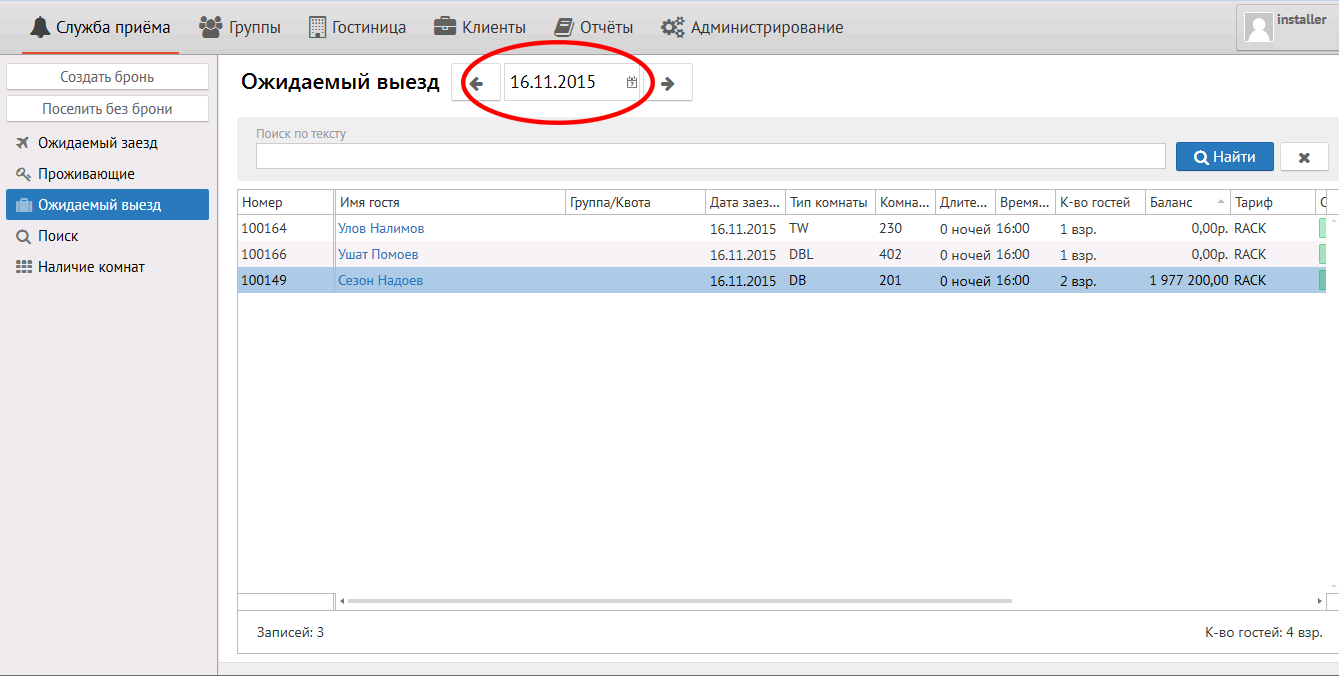
Task: Click the Поиск по тексту input field
Action: [710, 156]
